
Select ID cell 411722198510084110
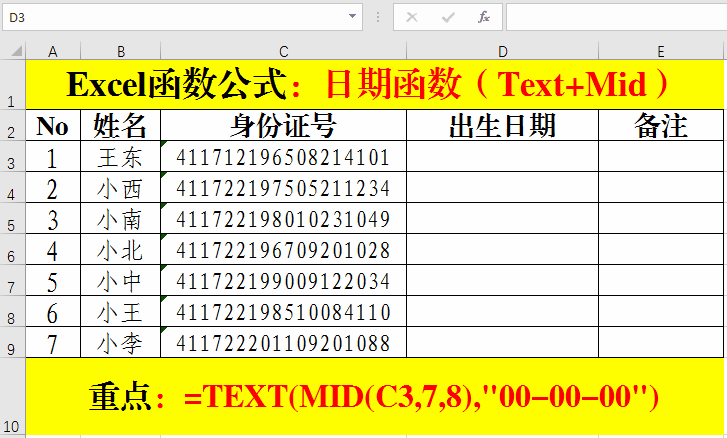(x=283, y=311)
